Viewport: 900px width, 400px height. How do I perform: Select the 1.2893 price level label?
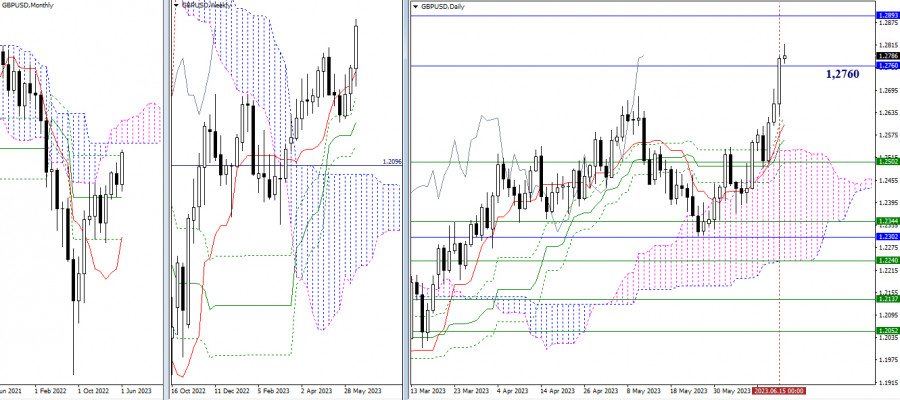(887, 16)
